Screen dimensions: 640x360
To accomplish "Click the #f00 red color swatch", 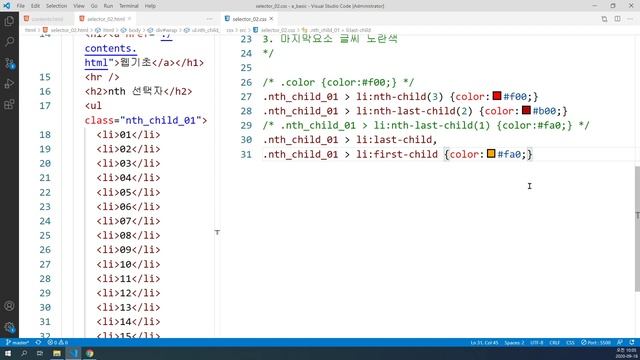I will [x=497, y=96].
